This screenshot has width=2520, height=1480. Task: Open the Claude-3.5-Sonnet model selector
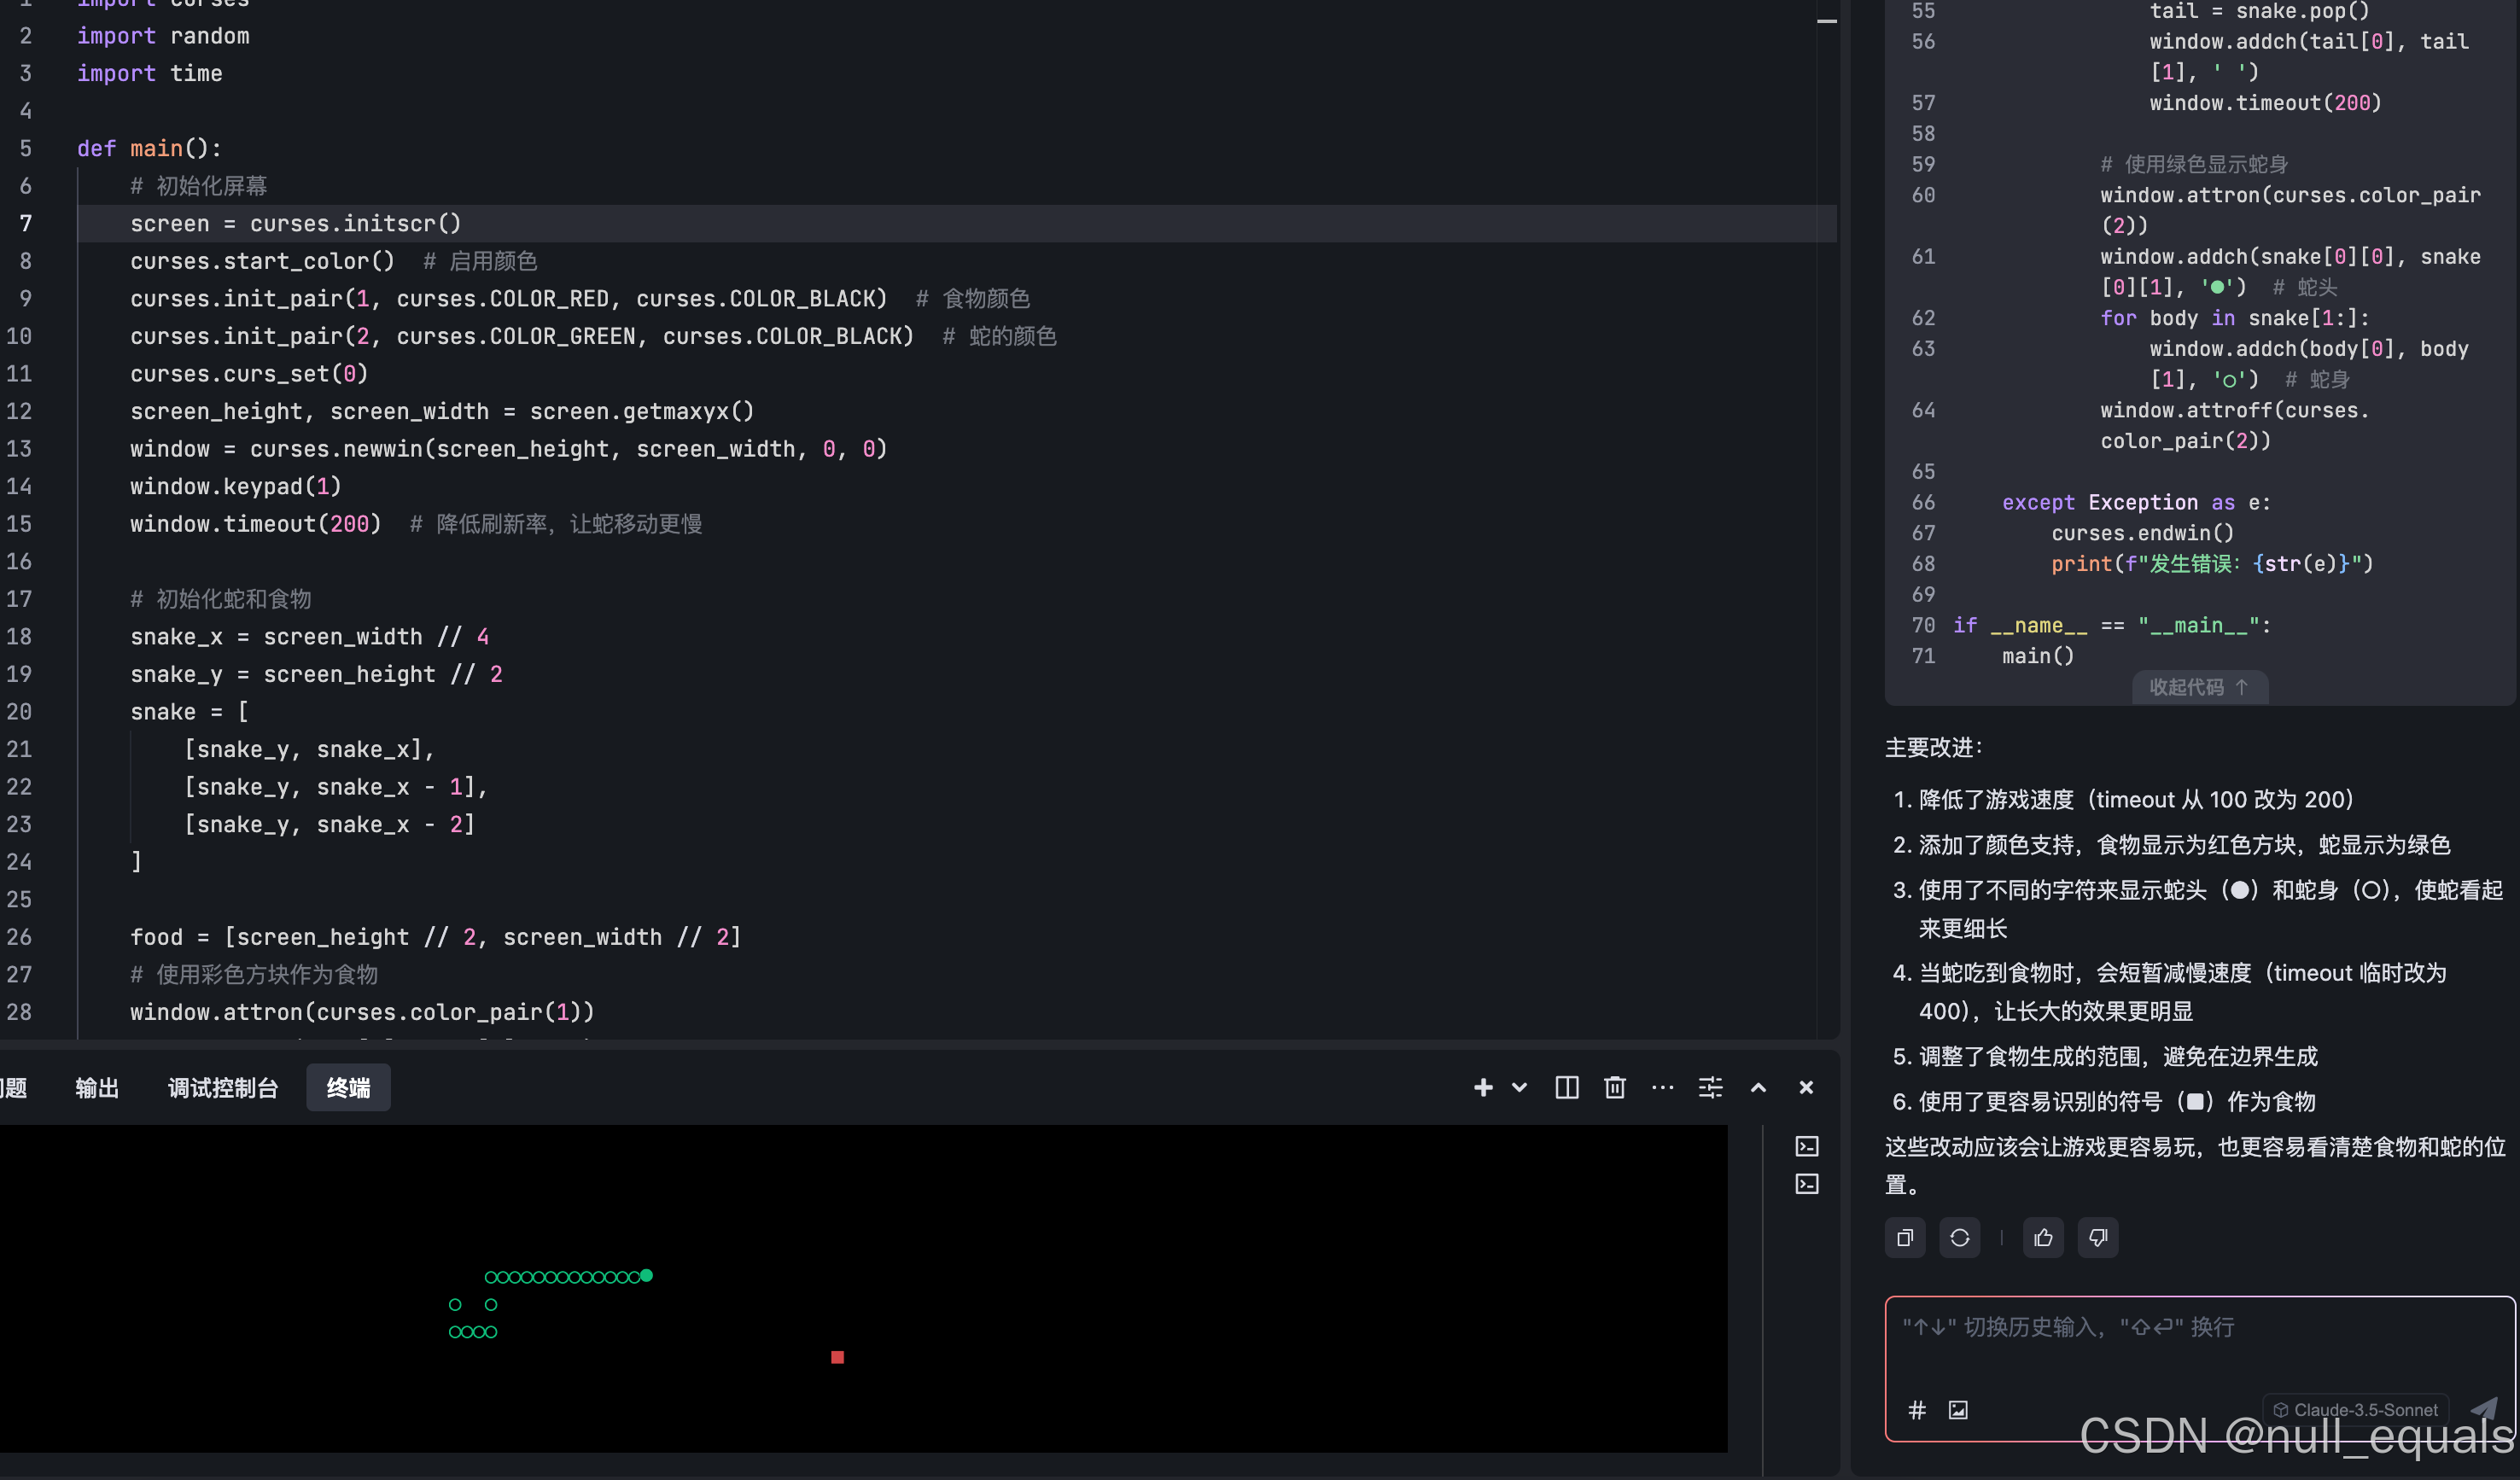2356,1409
